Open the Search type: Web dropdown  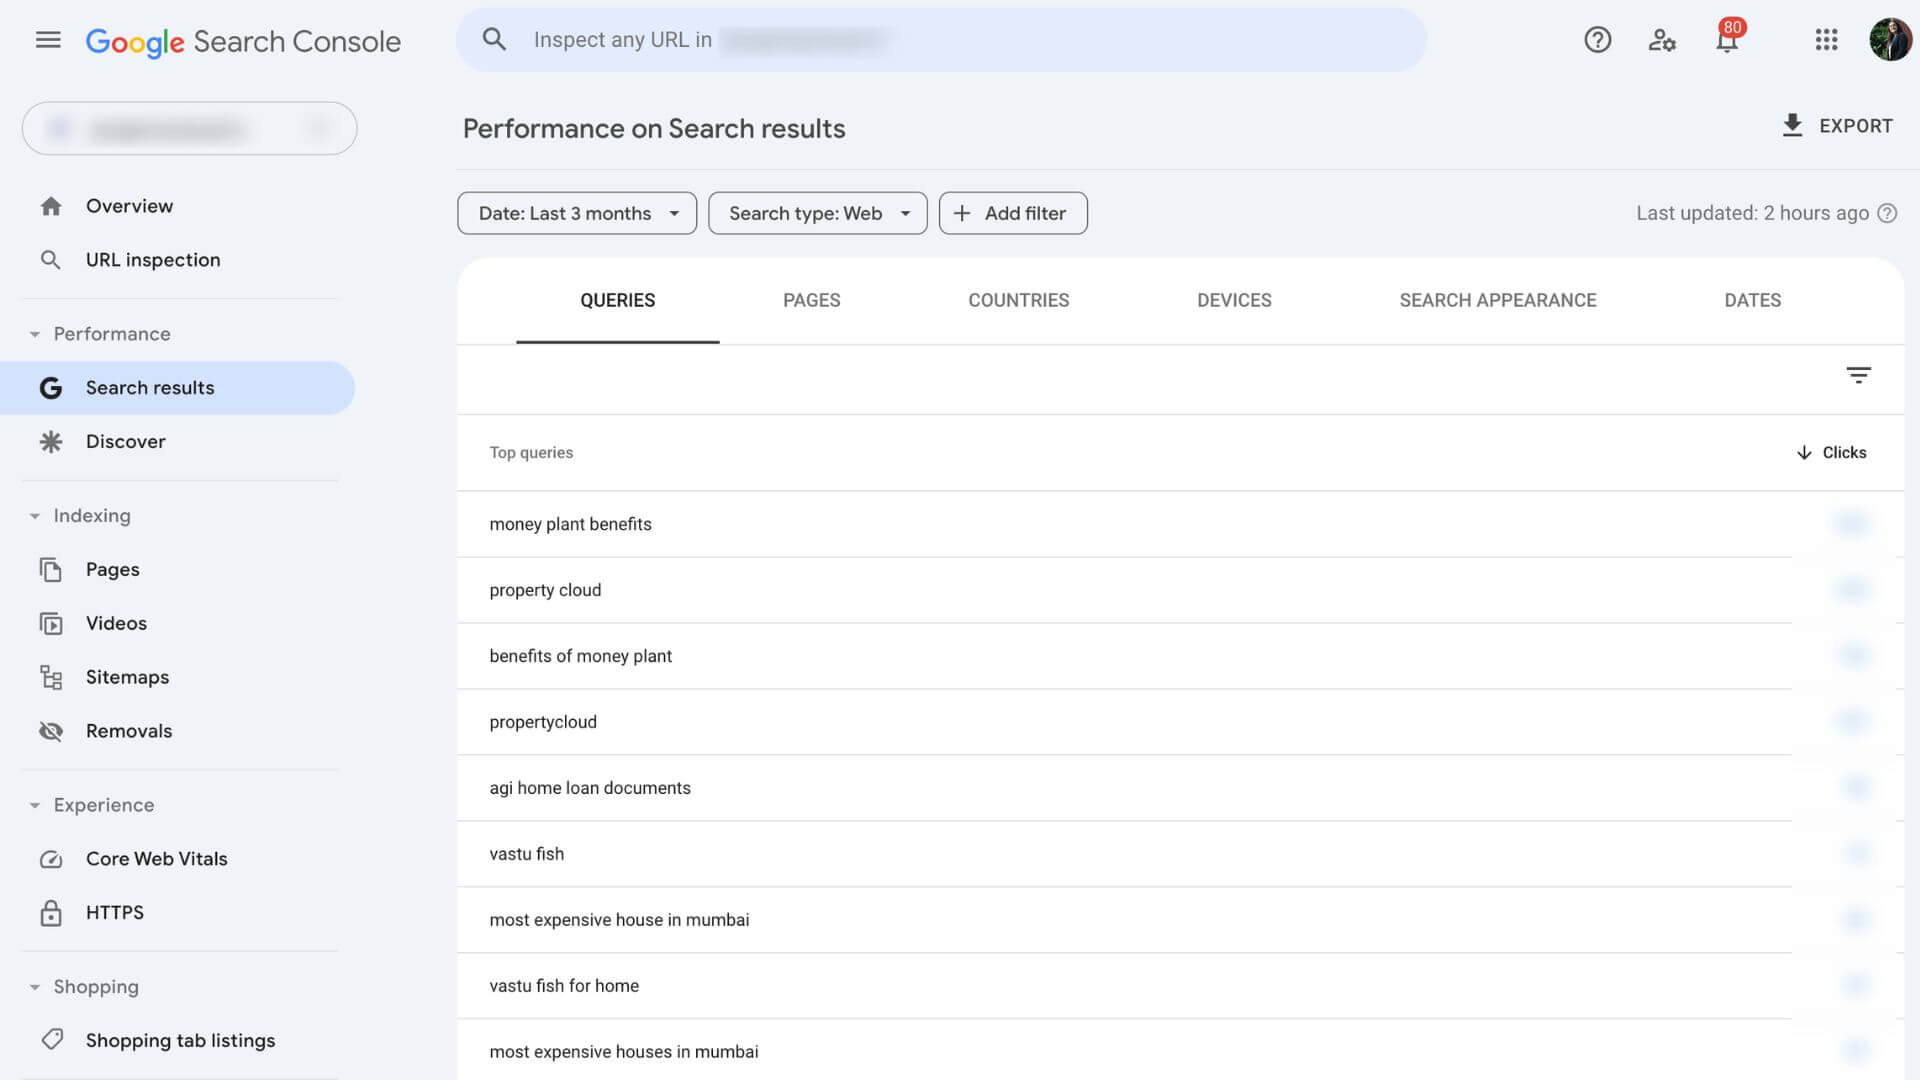pyautogui.click(x=817, y=213)
